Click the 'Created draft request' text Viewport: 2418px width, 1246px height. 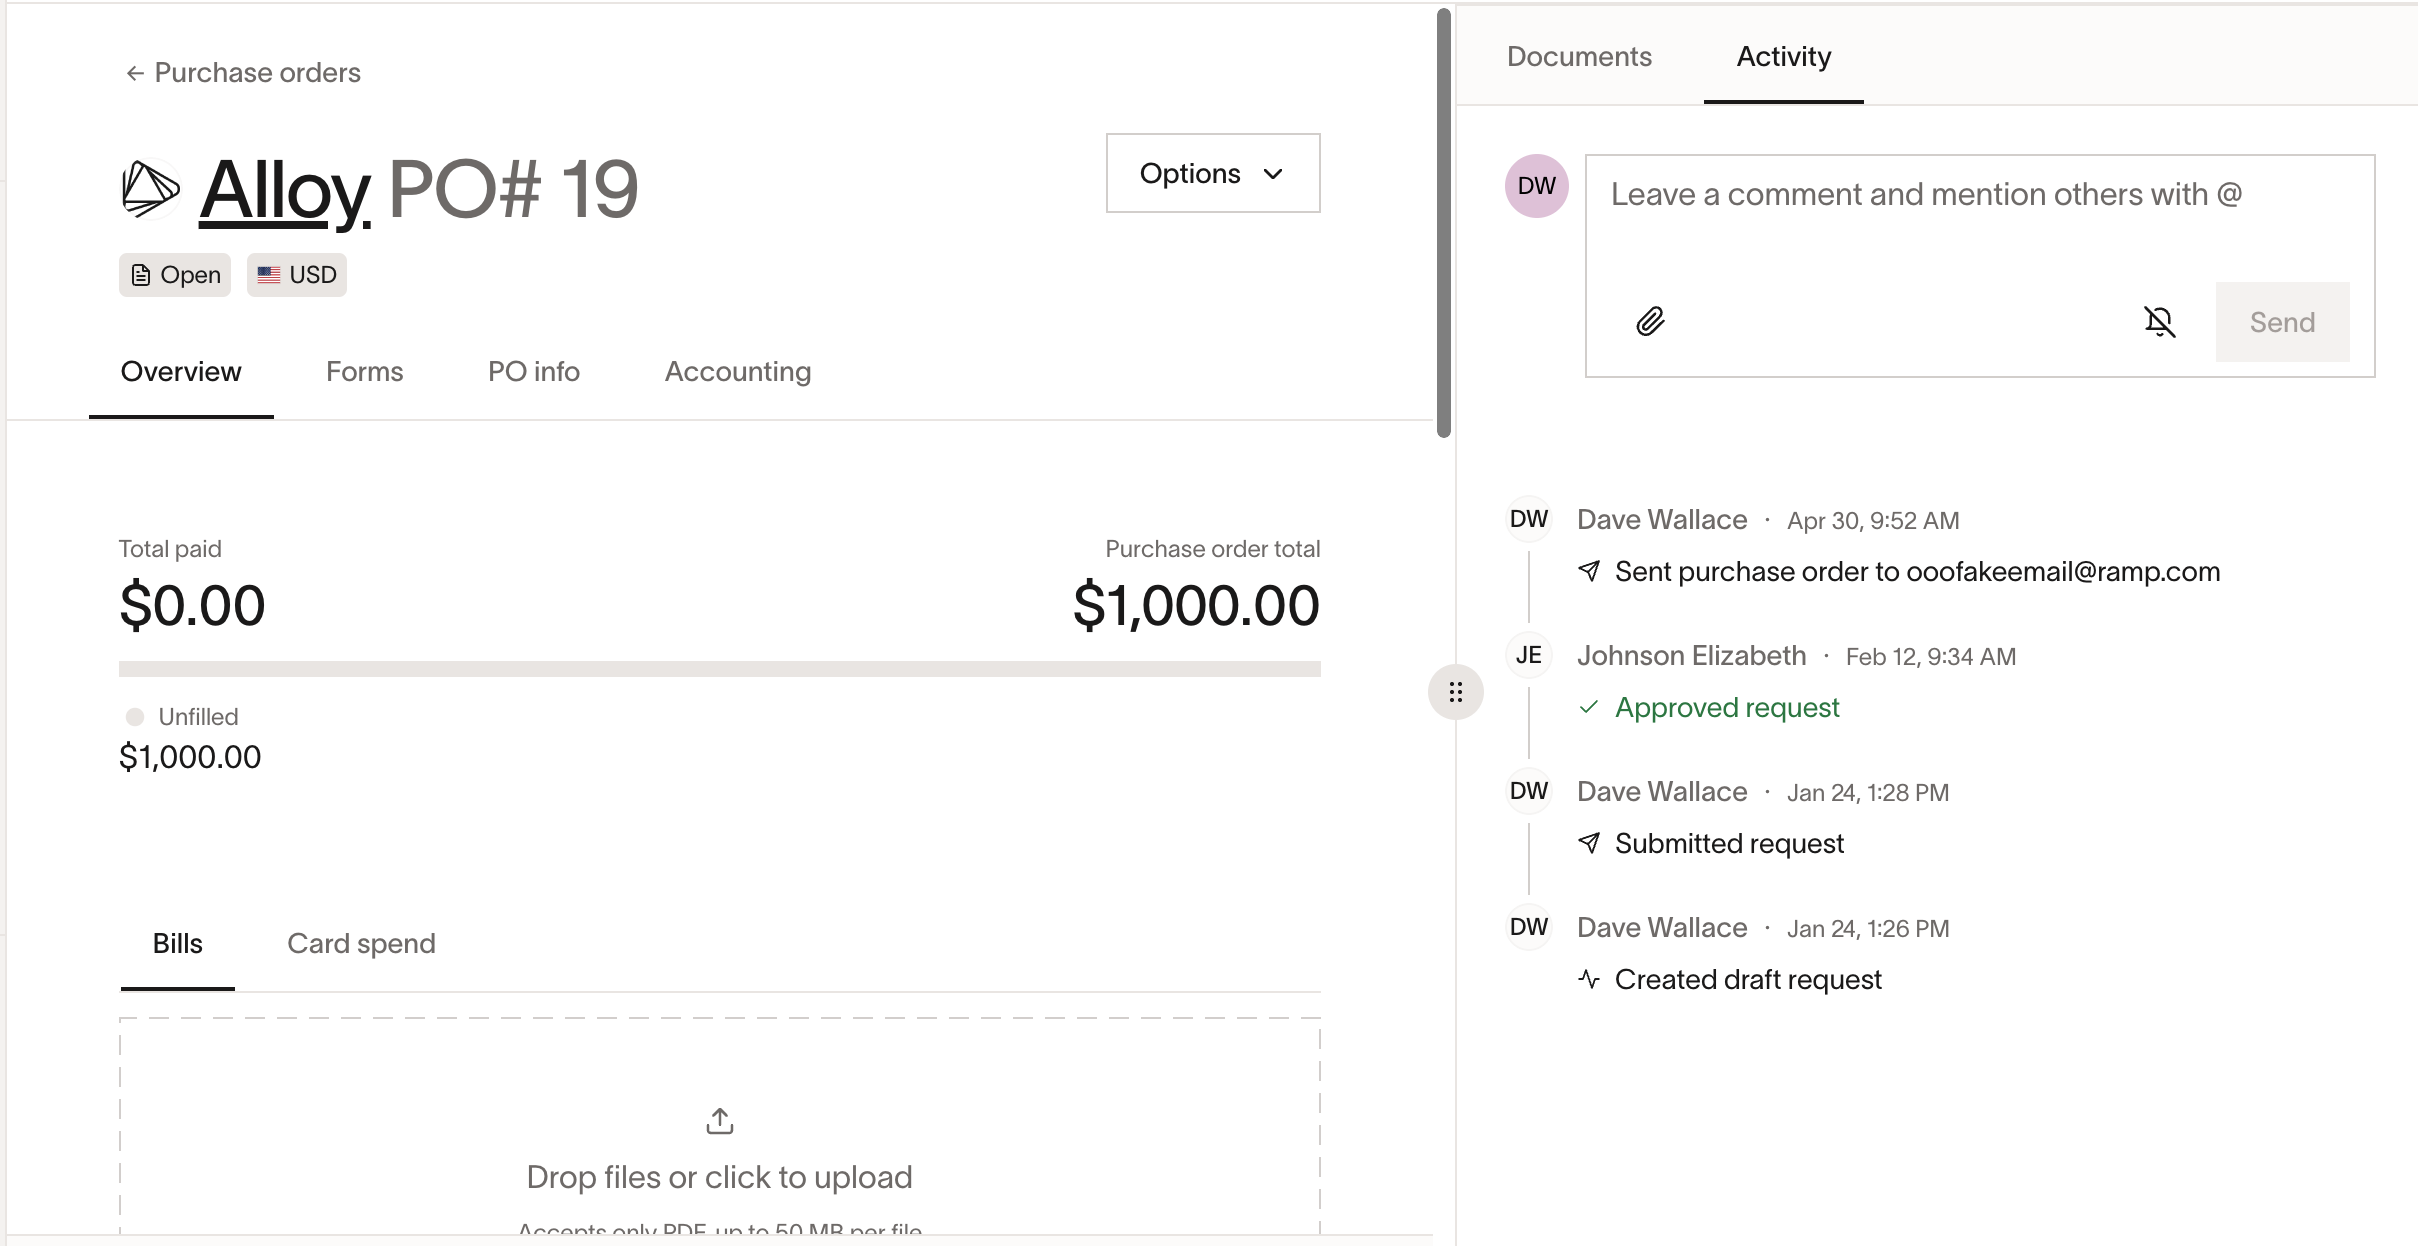tap(1748, 980)
